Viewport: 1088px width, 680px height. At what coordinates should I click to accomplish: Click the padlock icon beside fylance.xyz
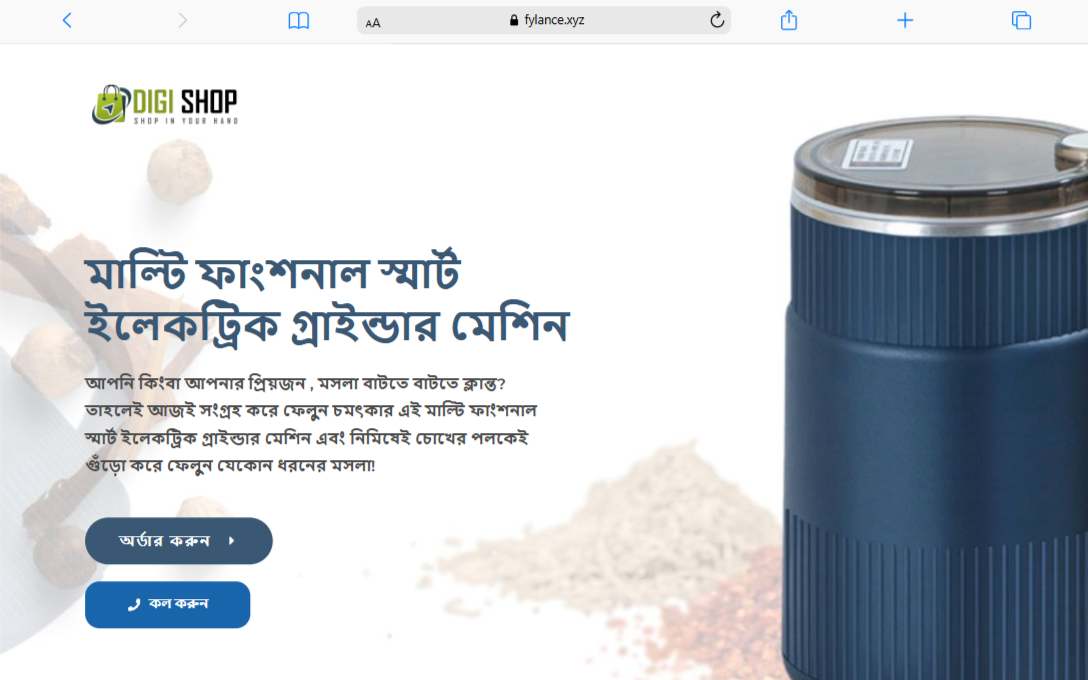[513, 20]
